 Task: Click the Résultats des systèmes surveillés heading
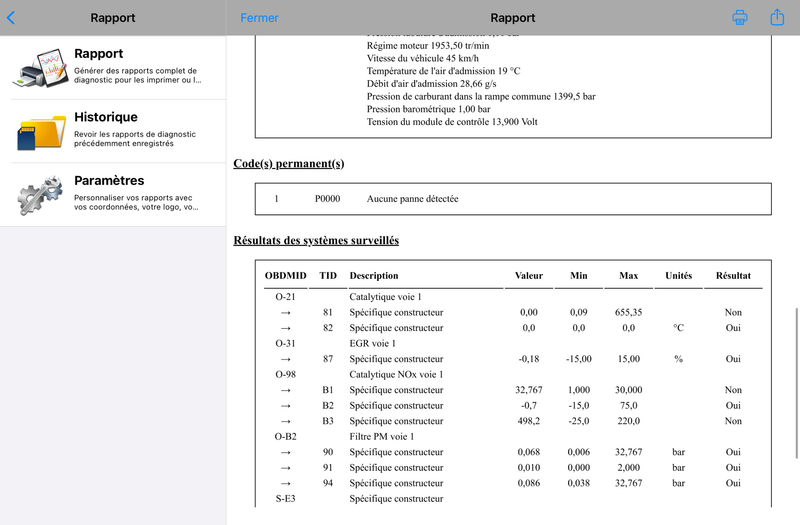point(316,240)
